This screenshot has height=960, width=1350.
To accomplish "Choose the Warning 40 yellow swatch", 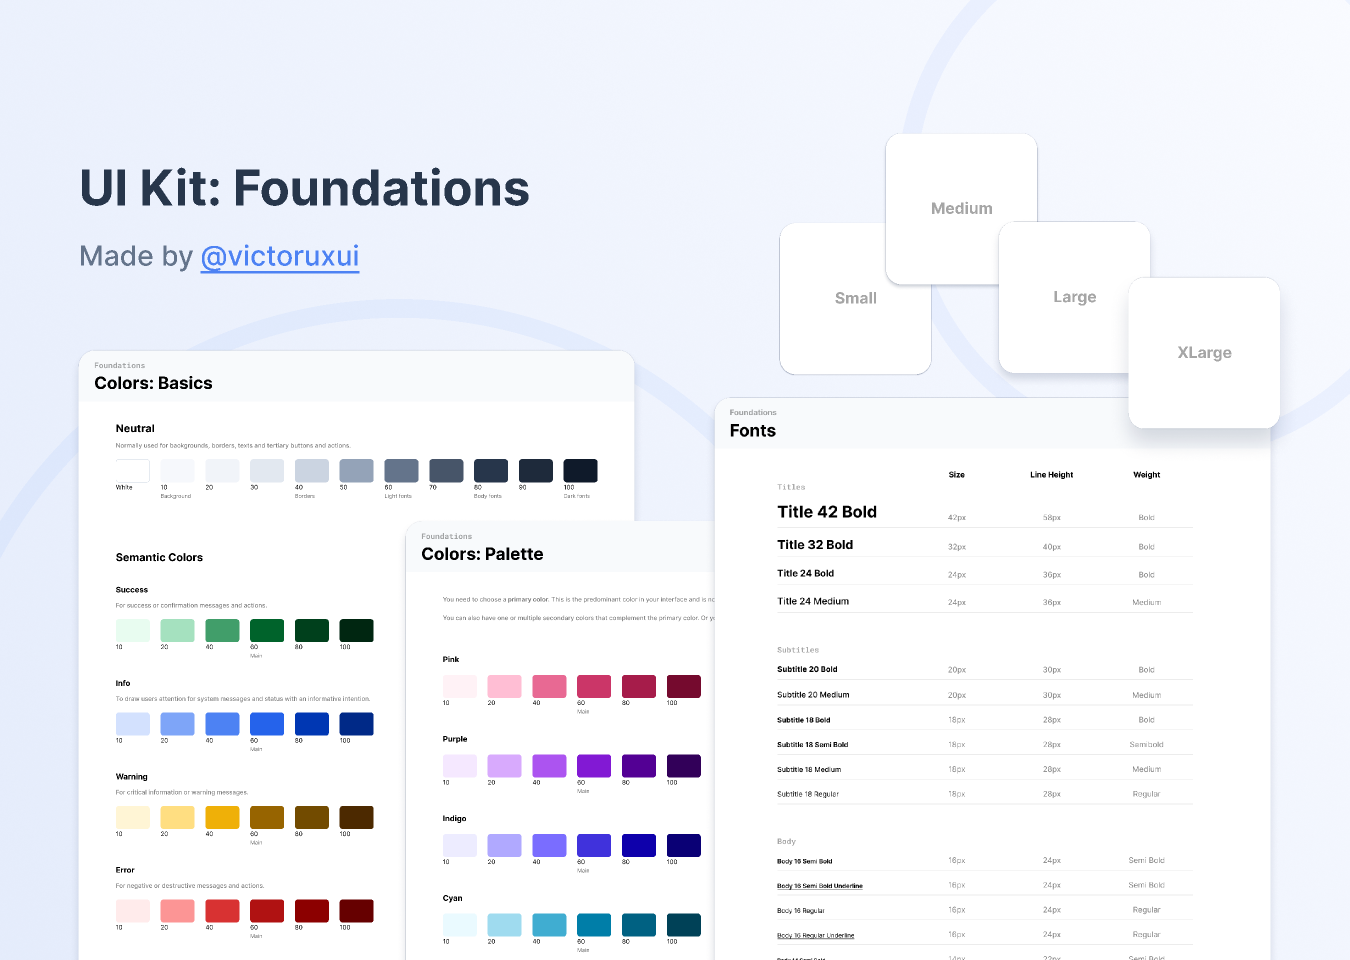I will tap(222, 817).
